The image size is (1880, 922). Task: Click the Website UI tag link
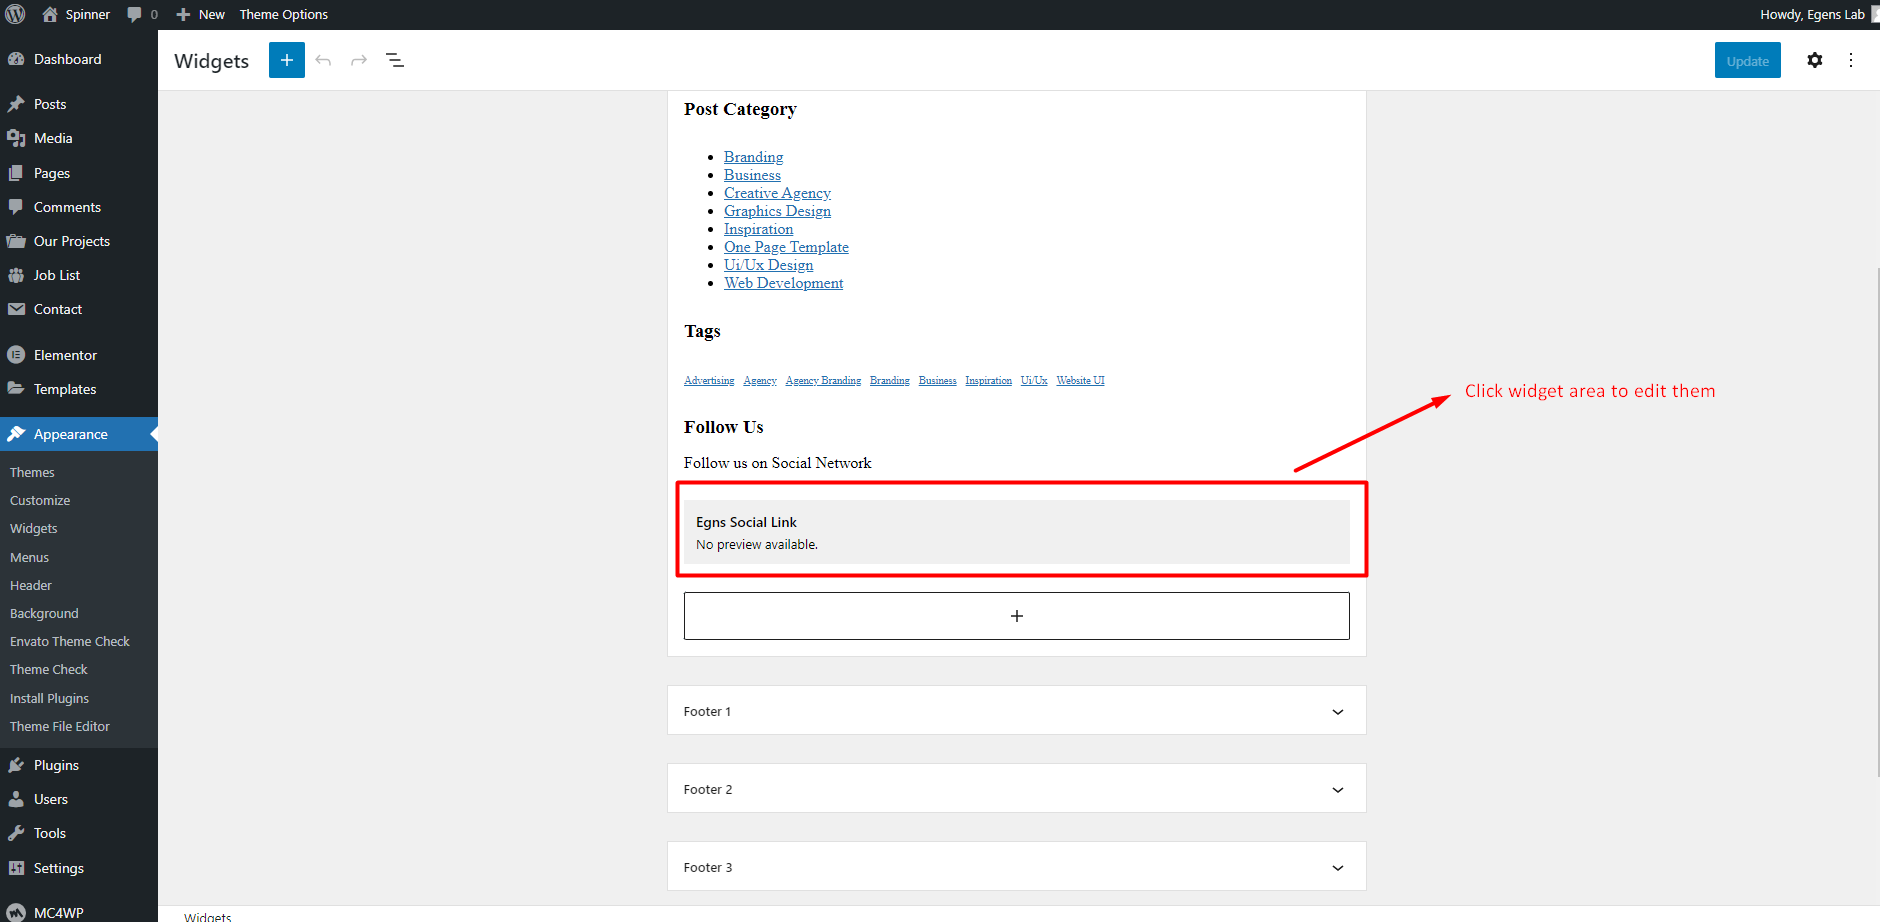[x=1080, y=380]
